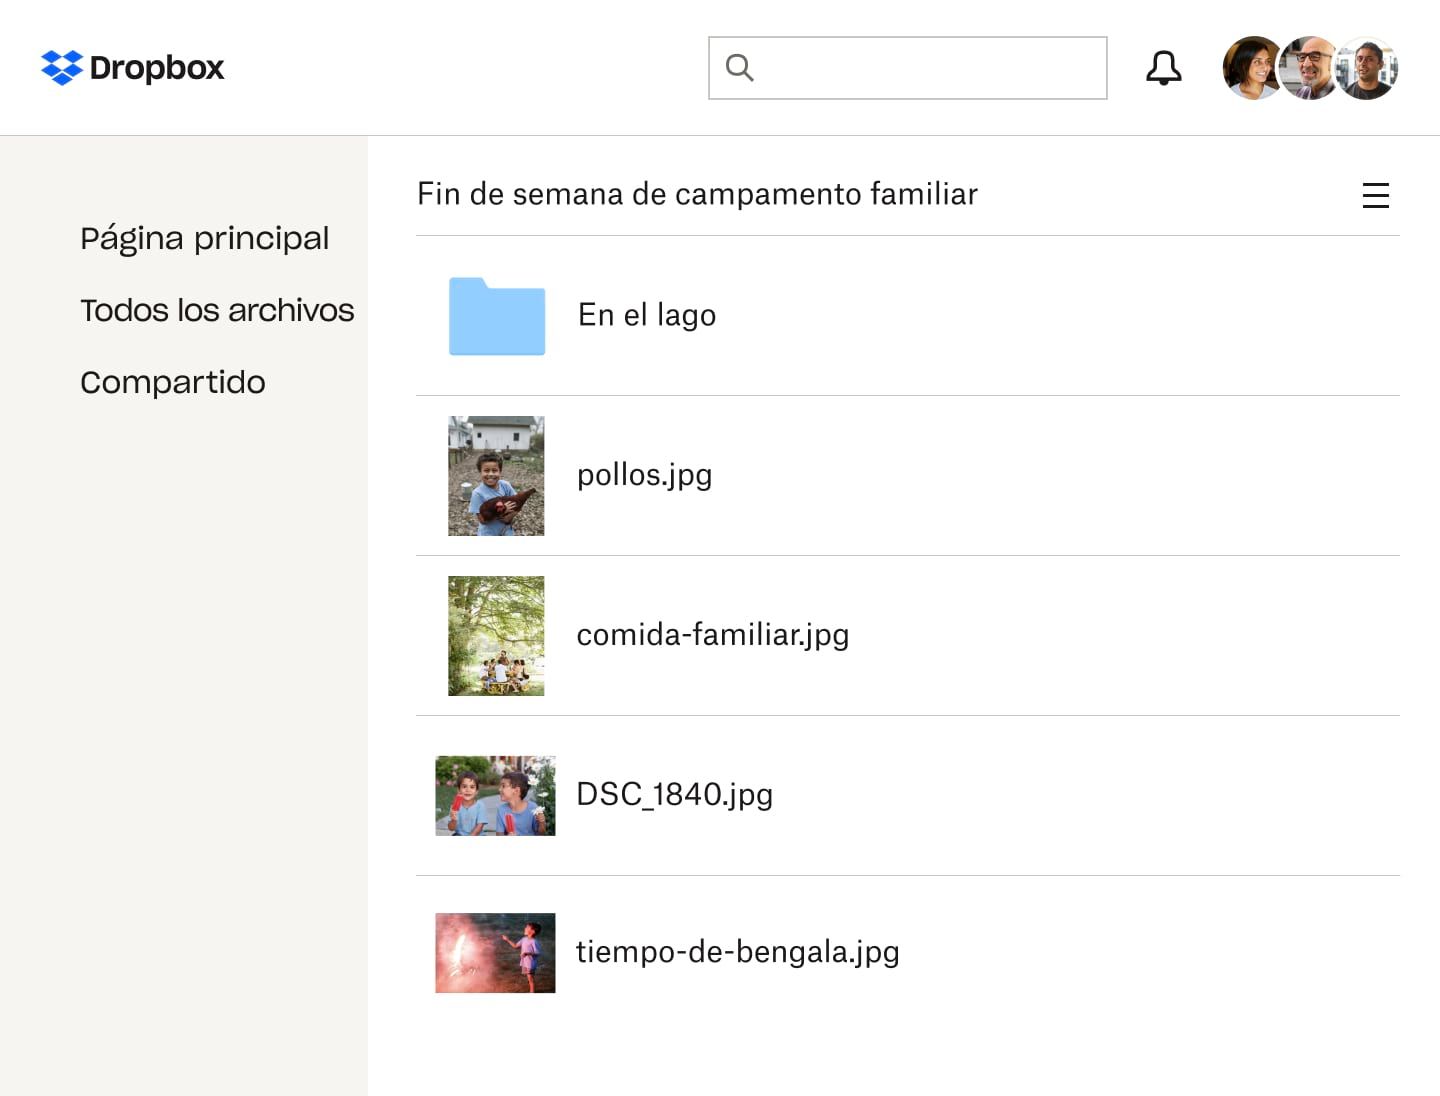Click the pollos.jpg thumbnail image
This screenshot has width=1440, height=1096.
click(x=496, y=476)
